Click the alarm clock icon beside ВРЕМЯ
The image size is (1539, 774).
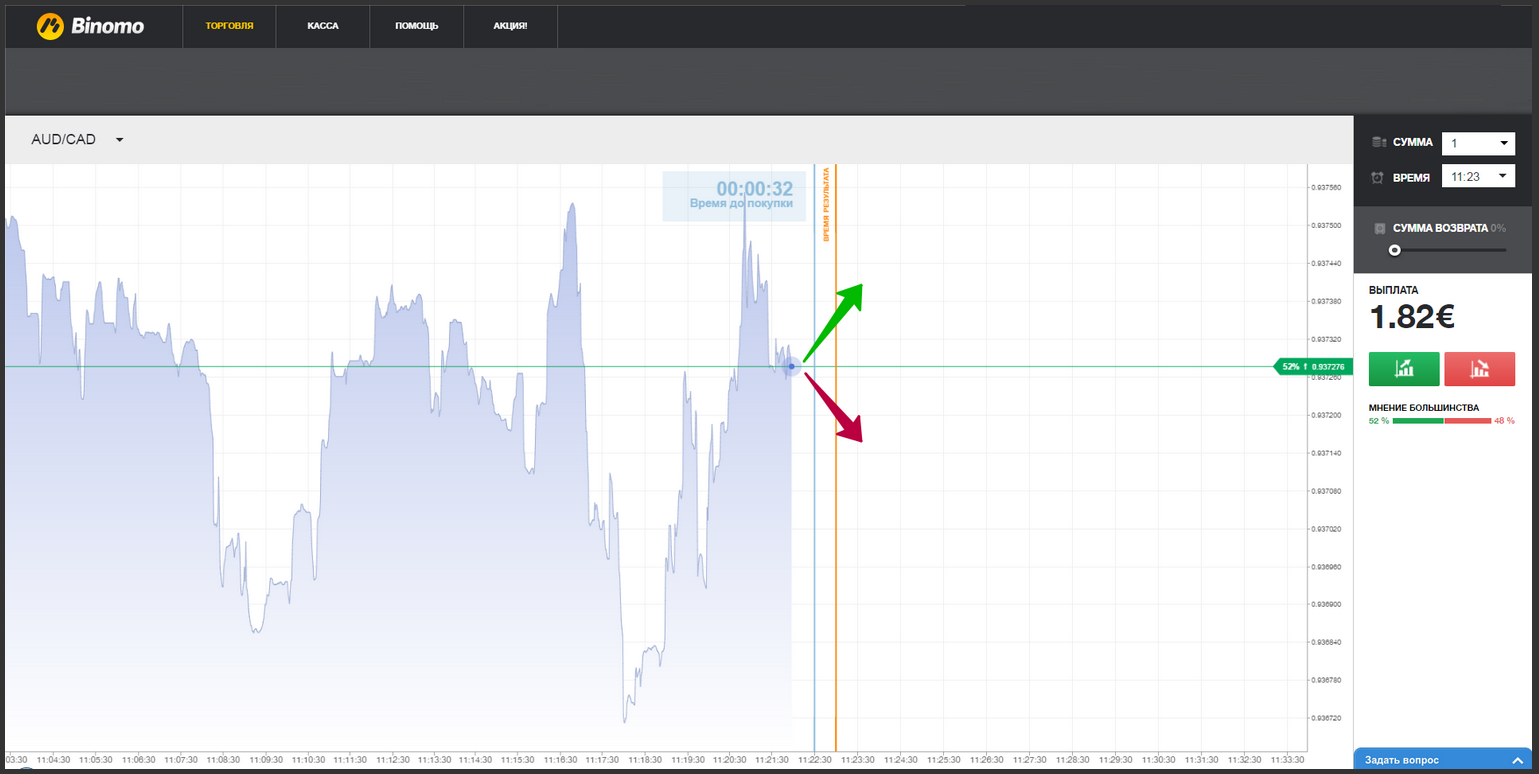click(1378, 177)
